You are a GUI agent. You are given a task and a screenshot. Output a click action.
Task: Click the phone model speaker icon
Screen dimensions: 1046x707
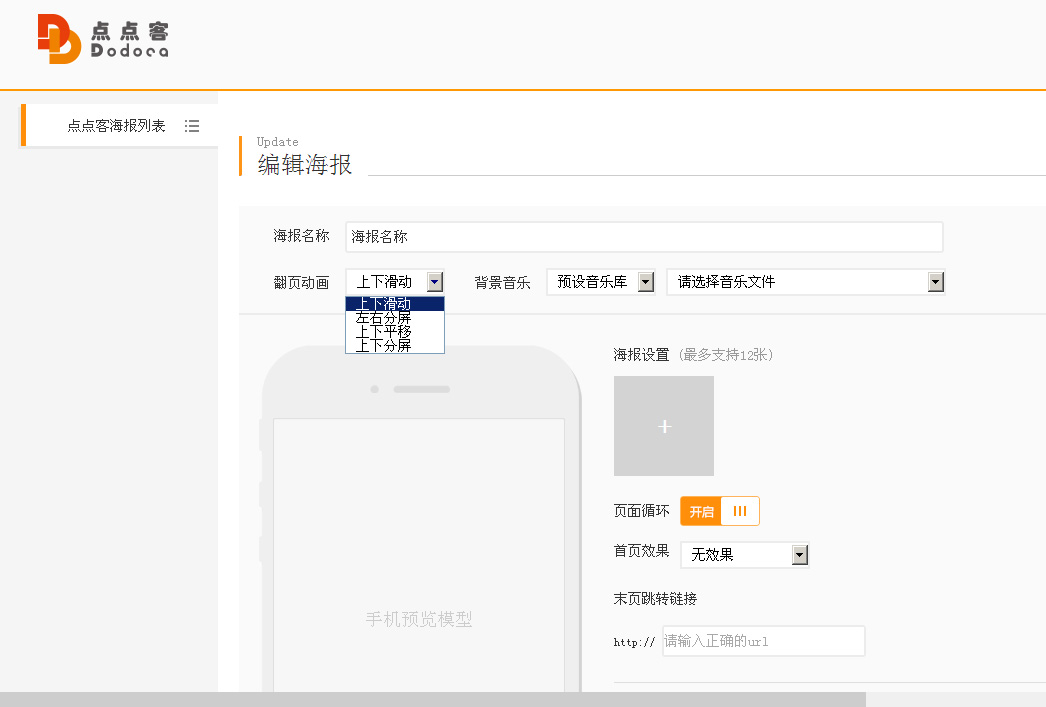click(x=421, y=389)
